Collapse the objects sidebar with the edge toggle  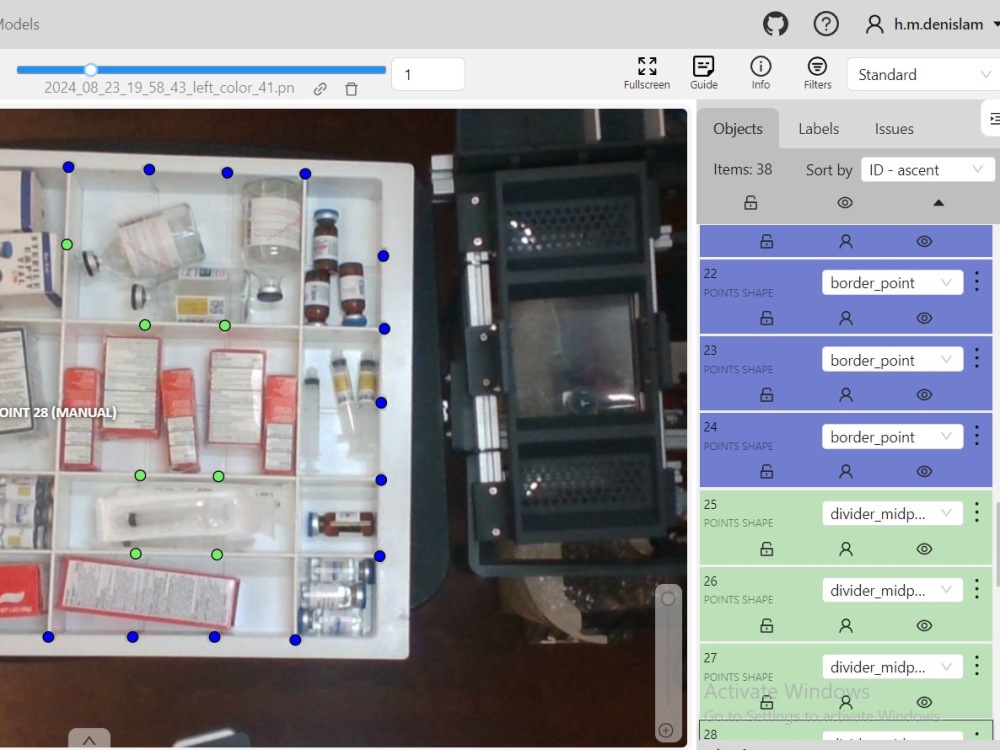point(992,118)
